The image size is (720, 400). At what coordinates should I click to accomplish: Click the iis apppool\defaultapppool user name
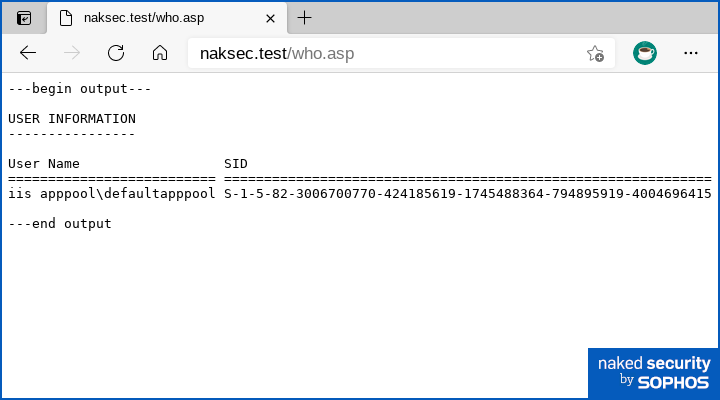(x=112, y=194)
